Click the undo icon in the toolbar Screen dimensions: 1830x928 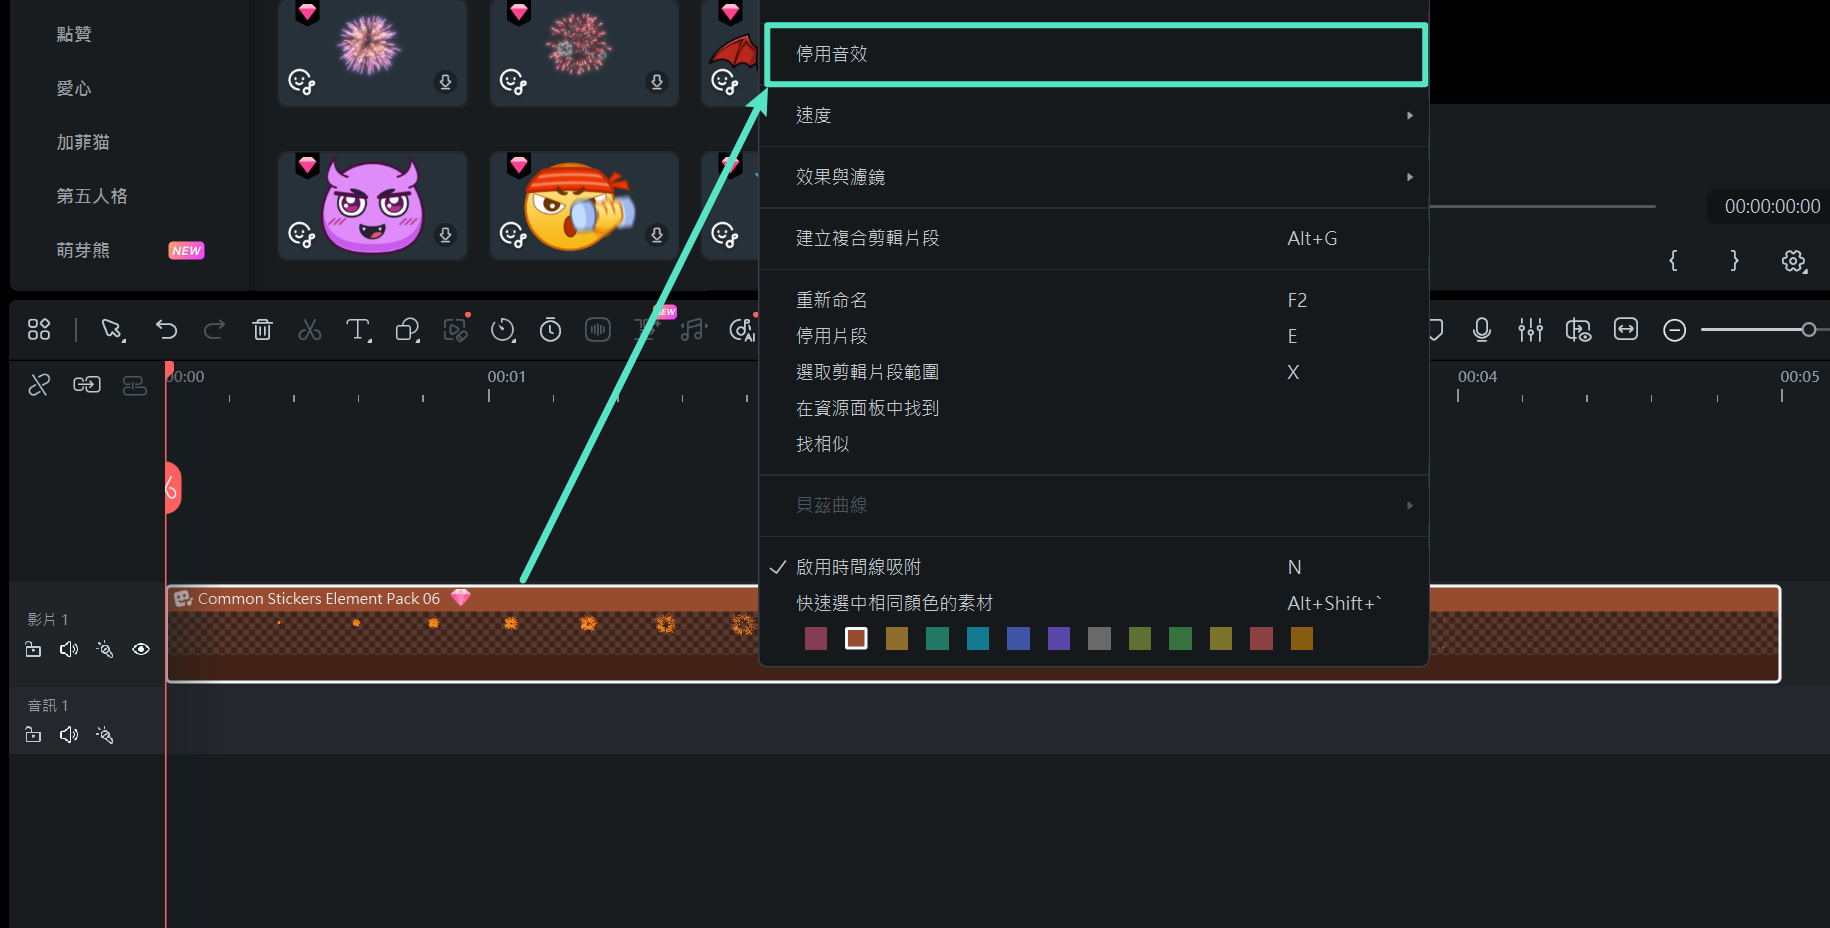pyautogui.click(x=166, y=330)
